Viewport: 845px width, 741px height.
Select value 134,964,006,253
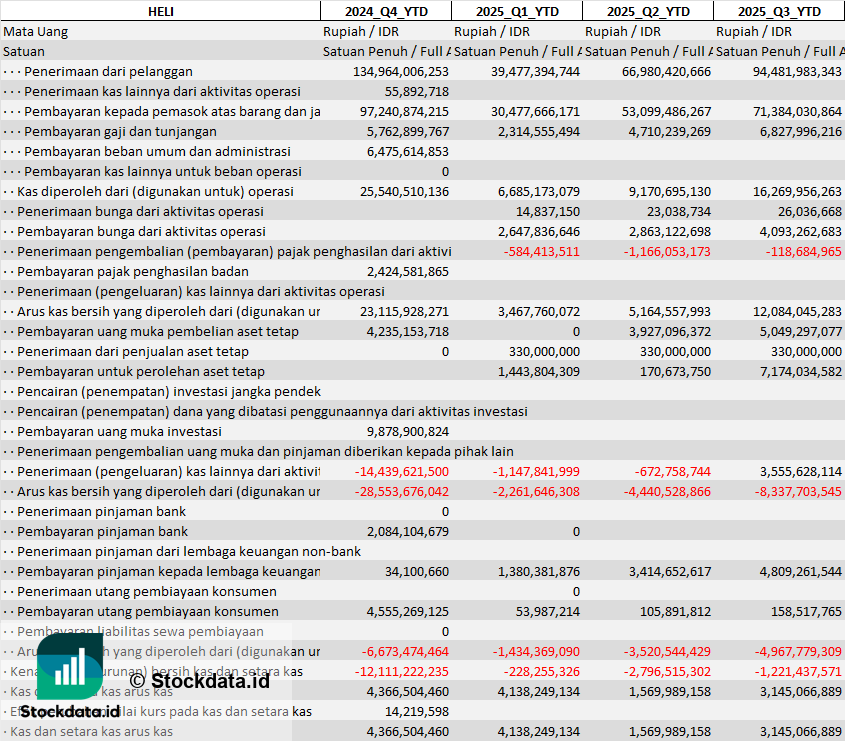[x=400, y=71]
